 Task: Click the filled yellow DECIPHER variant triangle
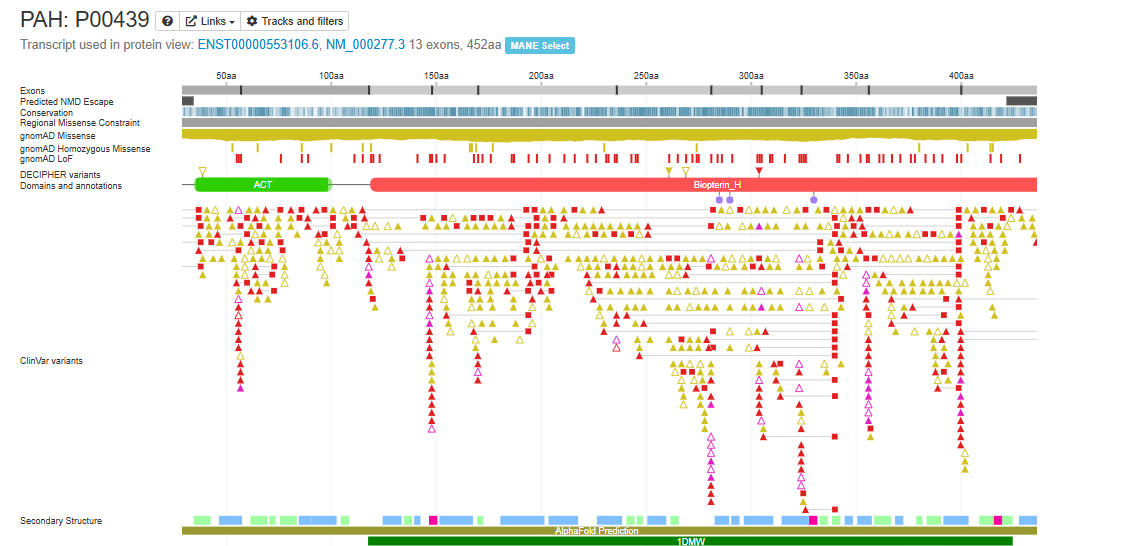[669, 172]
